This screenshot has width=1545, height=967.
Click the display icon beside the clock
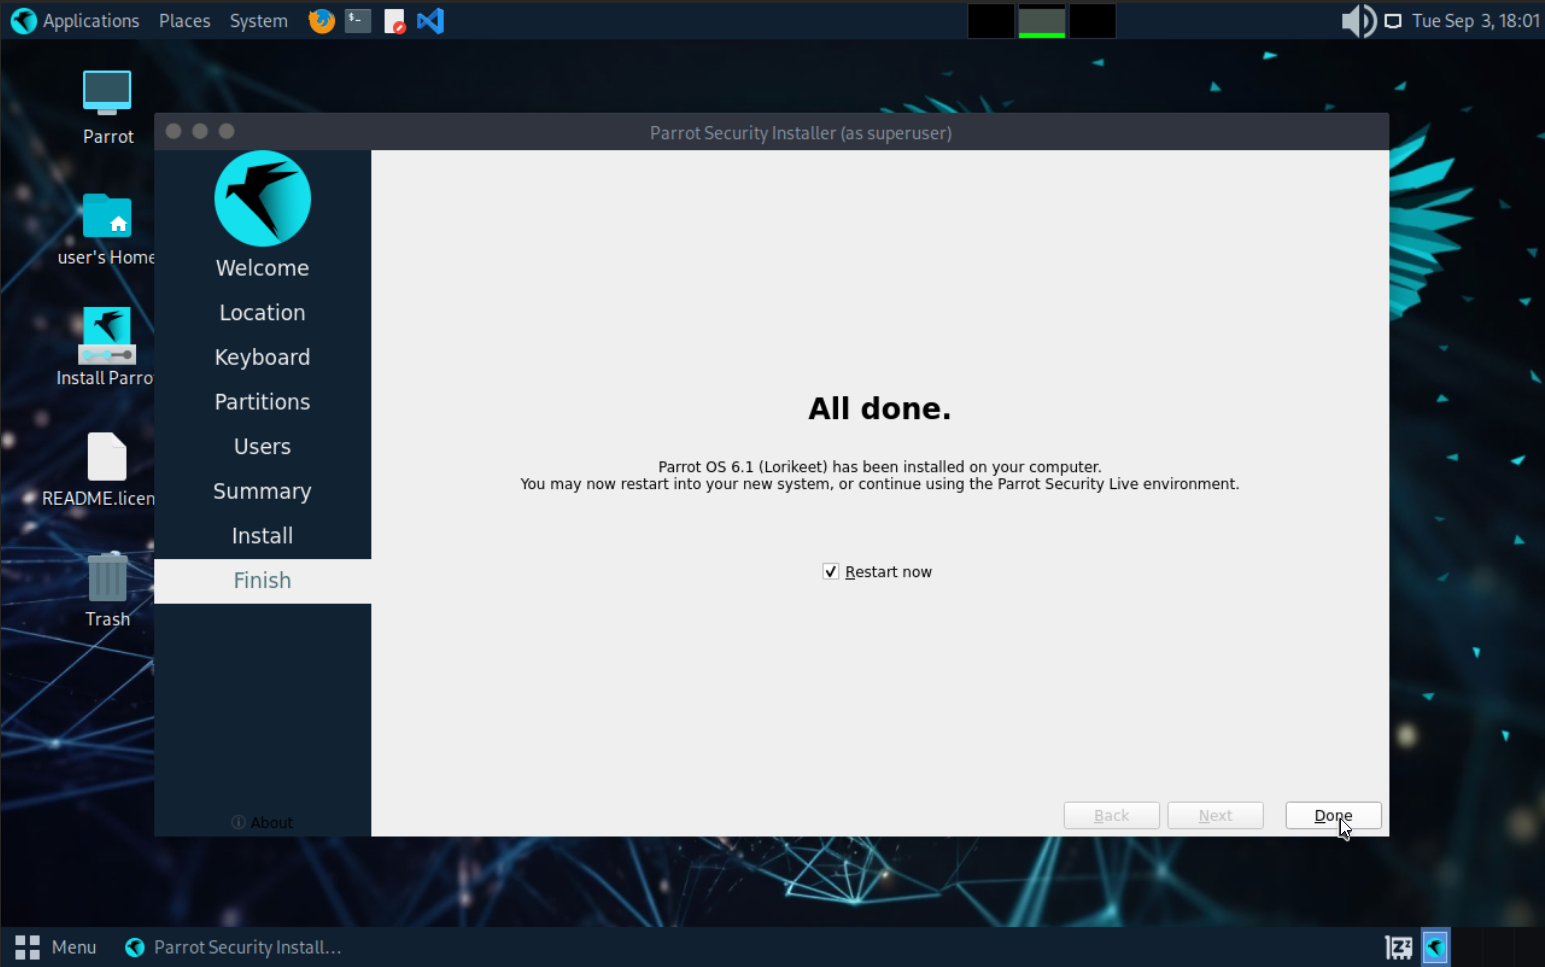pos(1393,21)
